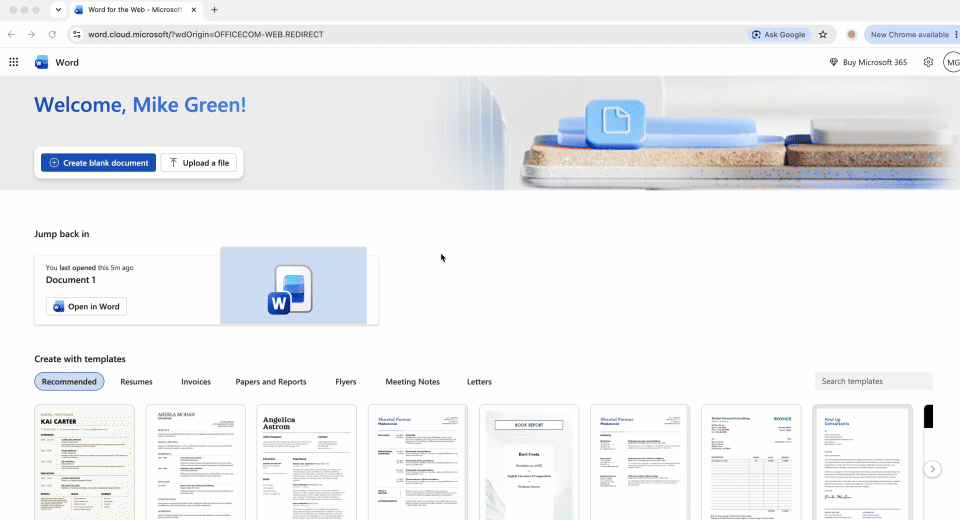Switch to Resumes templates tab

coord(136,382)
